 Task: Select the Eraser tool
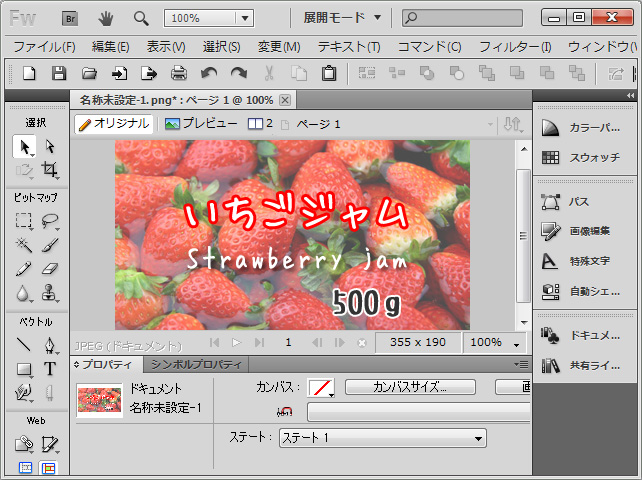click(x=50, y=269)
